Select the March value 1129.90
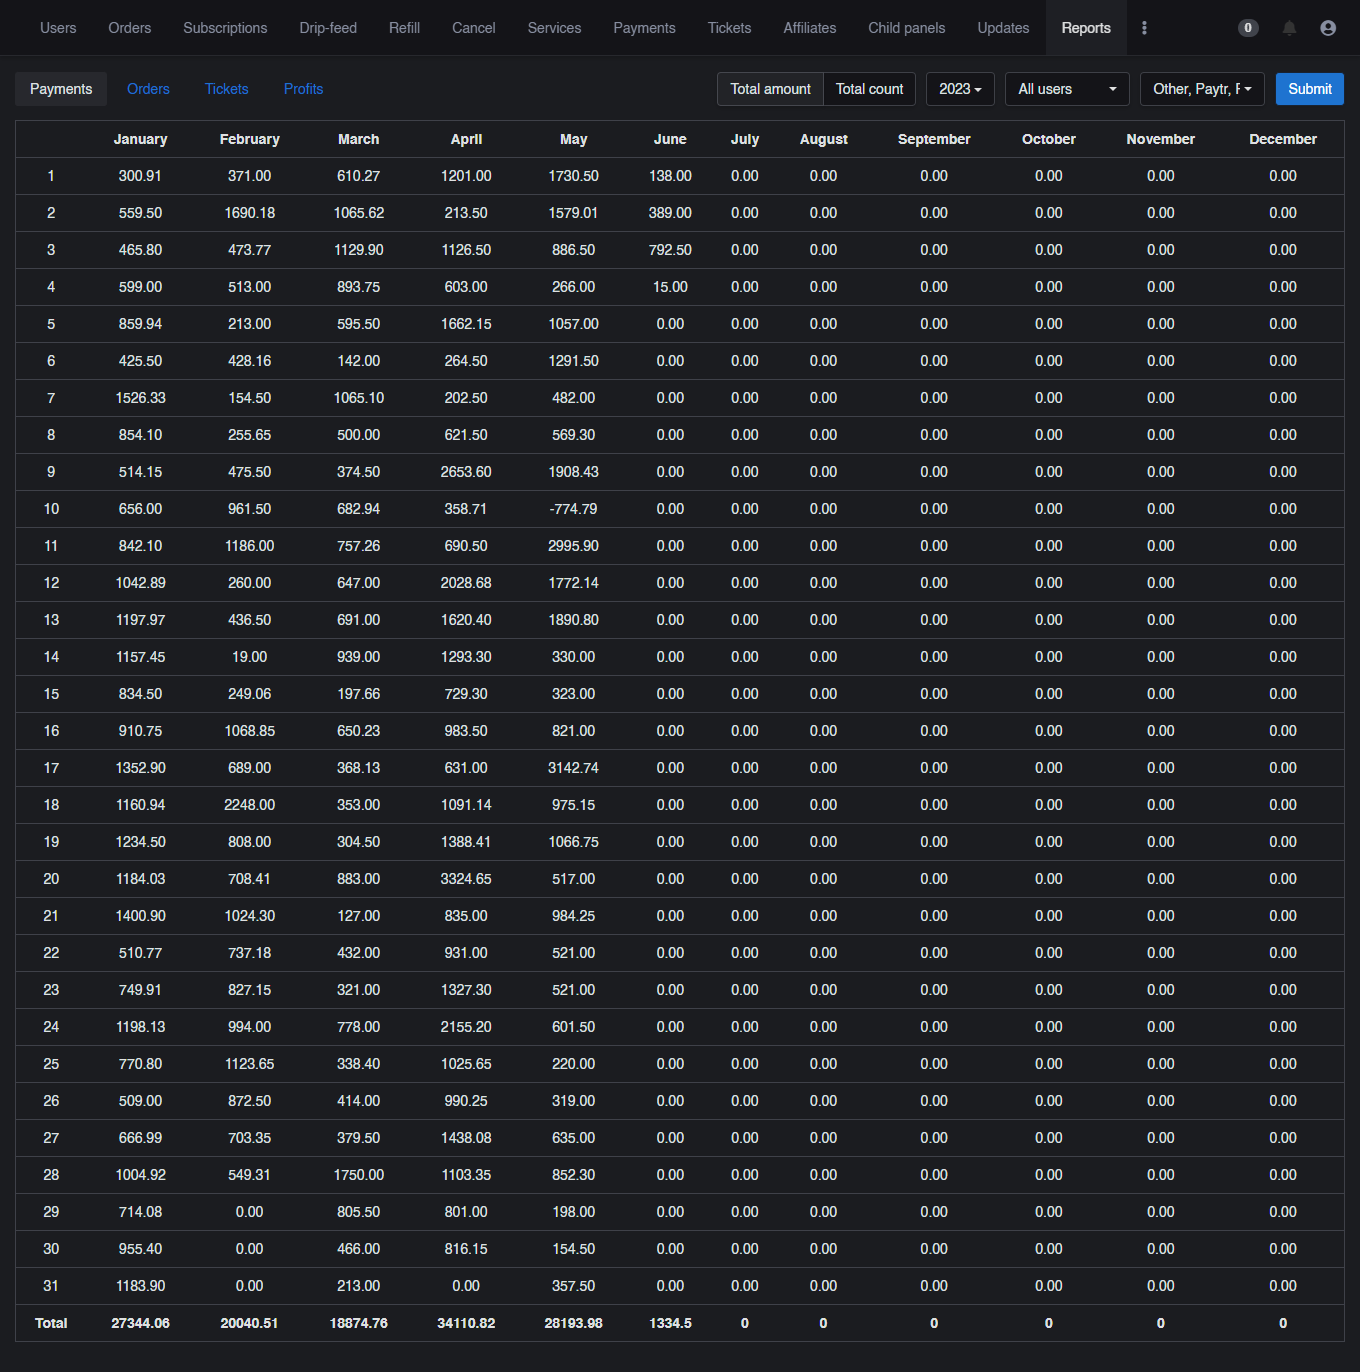The width and height of the screenshot is (1360, 1372). (x=358, y=250)
